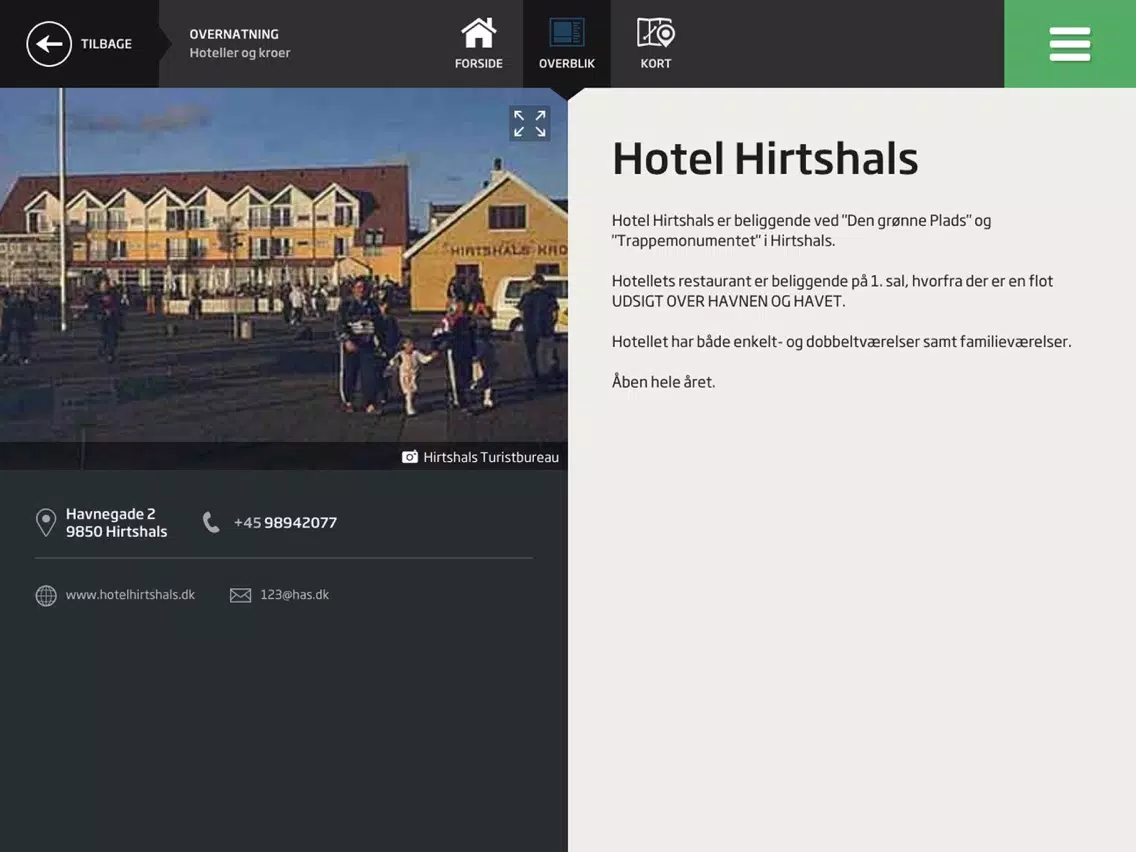The height and width of the screenshot is (852, 1136).
Task: Click Hoteller og kroer breadcrumb
Action: pos(240,53)
